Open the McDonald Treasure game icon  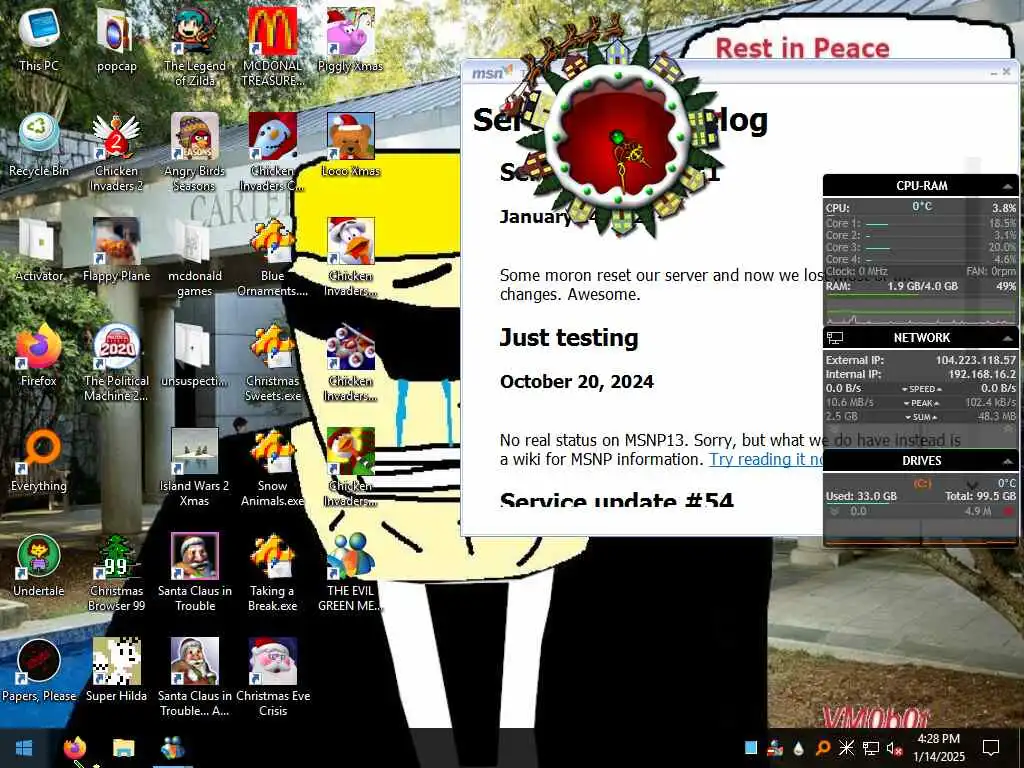click(x=272, y=46)
